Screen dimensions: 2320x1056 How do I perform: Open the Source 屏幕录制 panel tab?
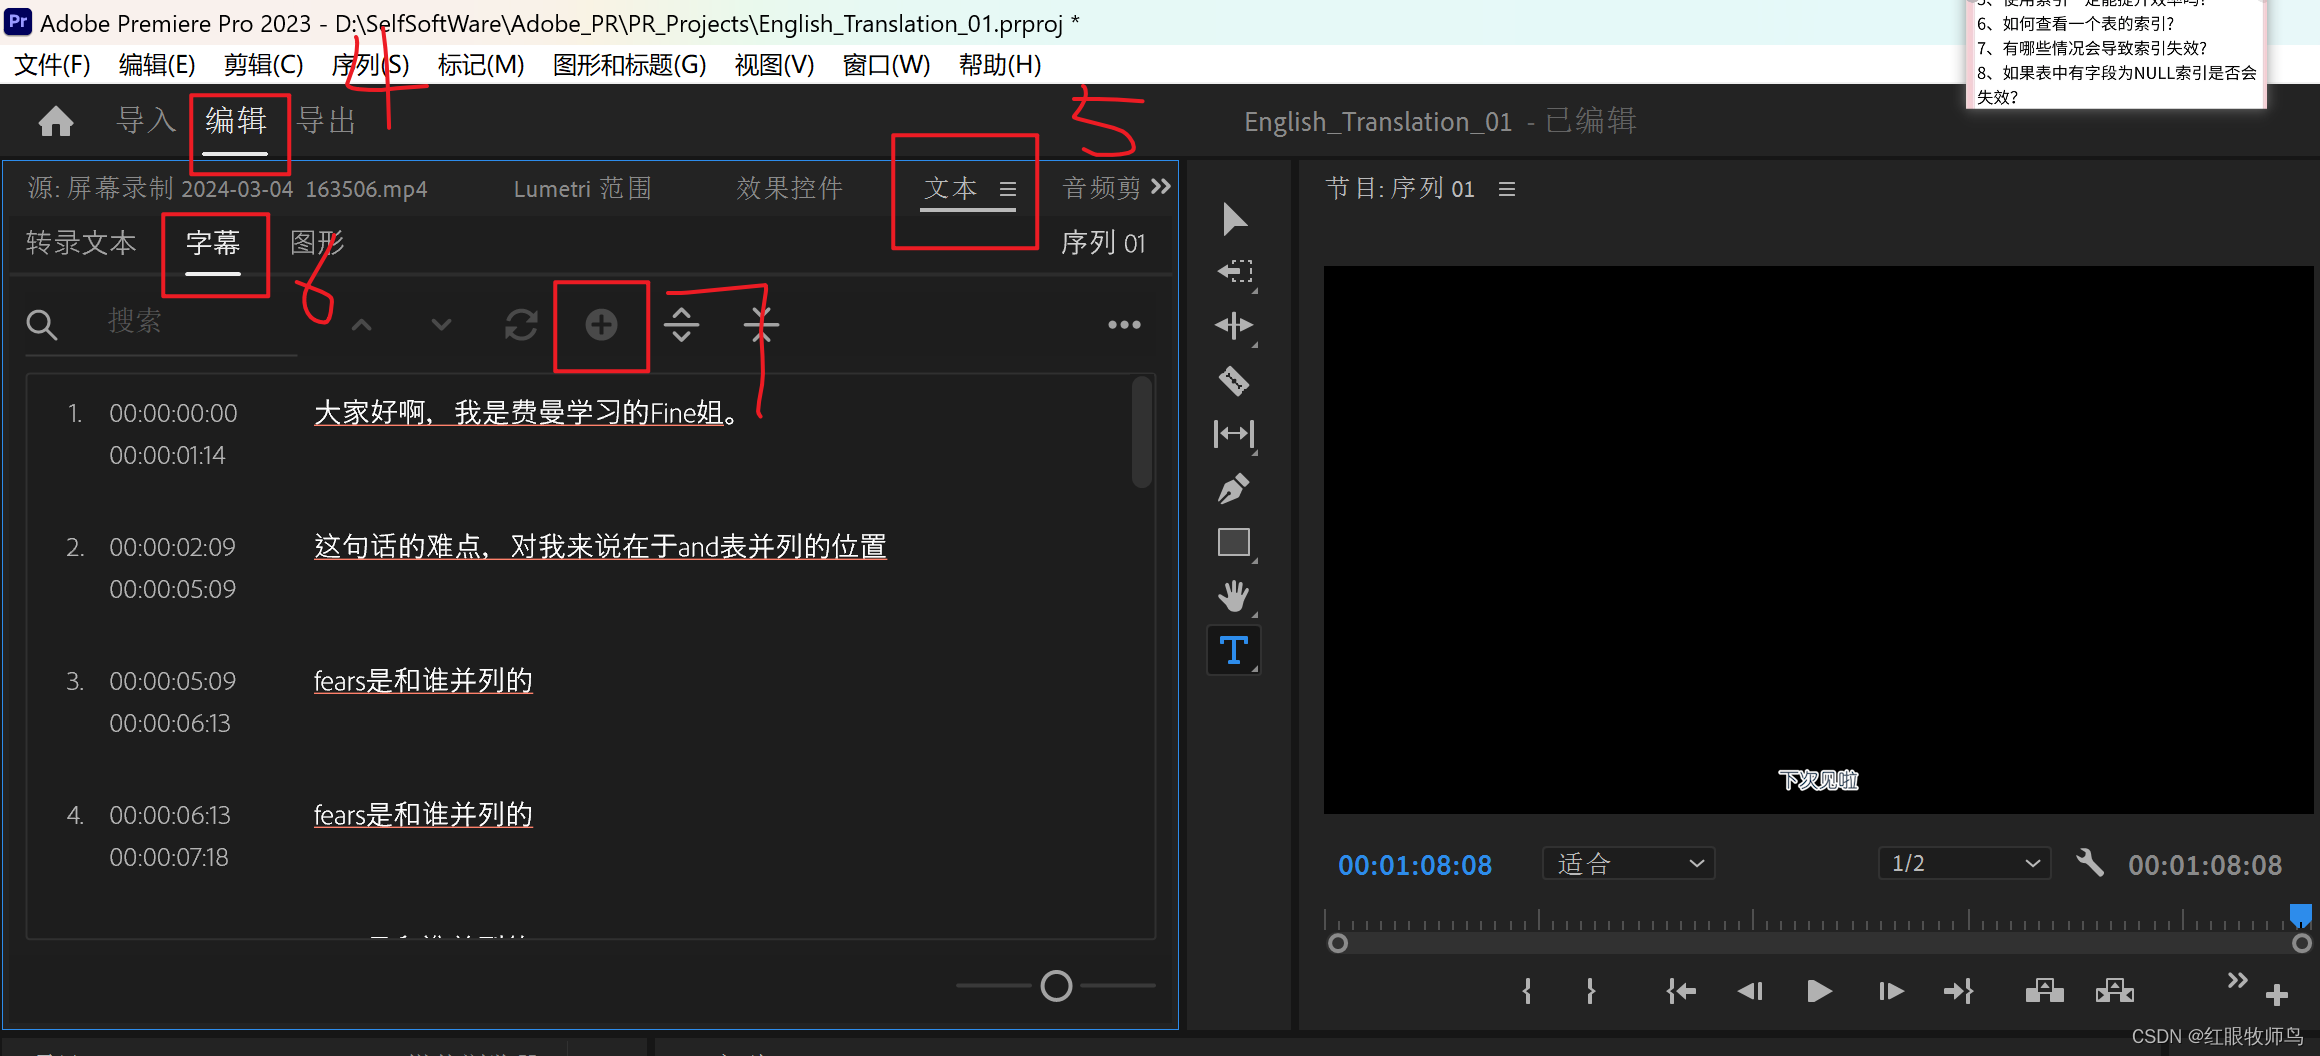point(227,189)
